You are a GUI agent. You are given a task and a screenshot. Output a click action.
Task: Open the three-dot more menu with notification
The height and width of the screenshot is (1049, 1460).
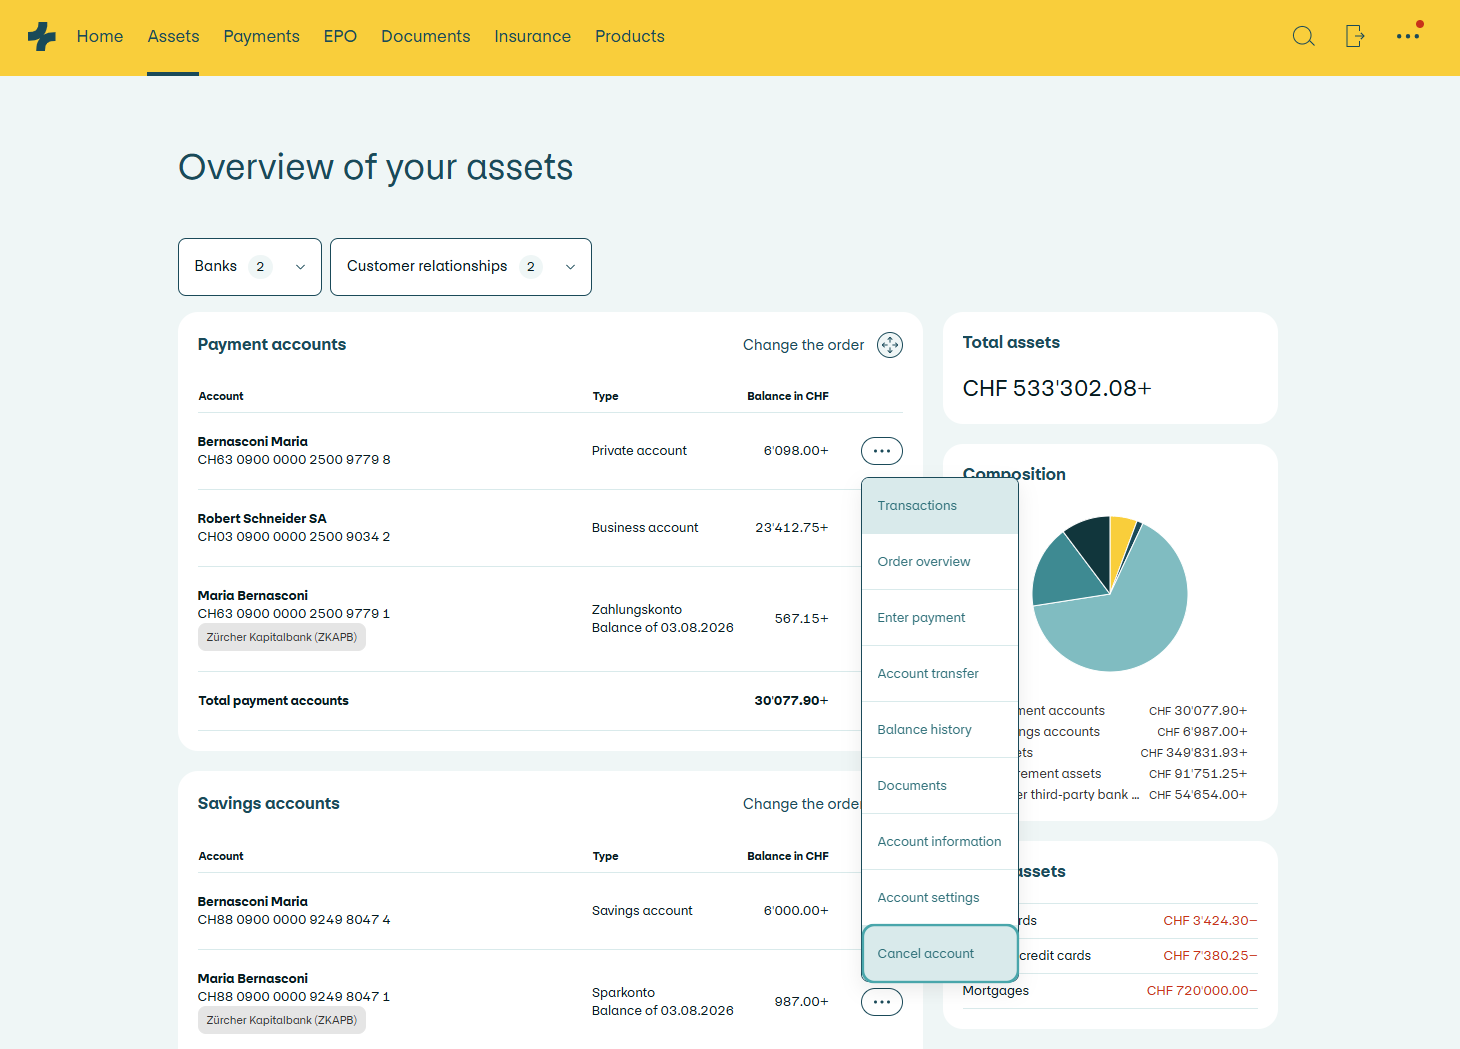(x=1408, y=35)
